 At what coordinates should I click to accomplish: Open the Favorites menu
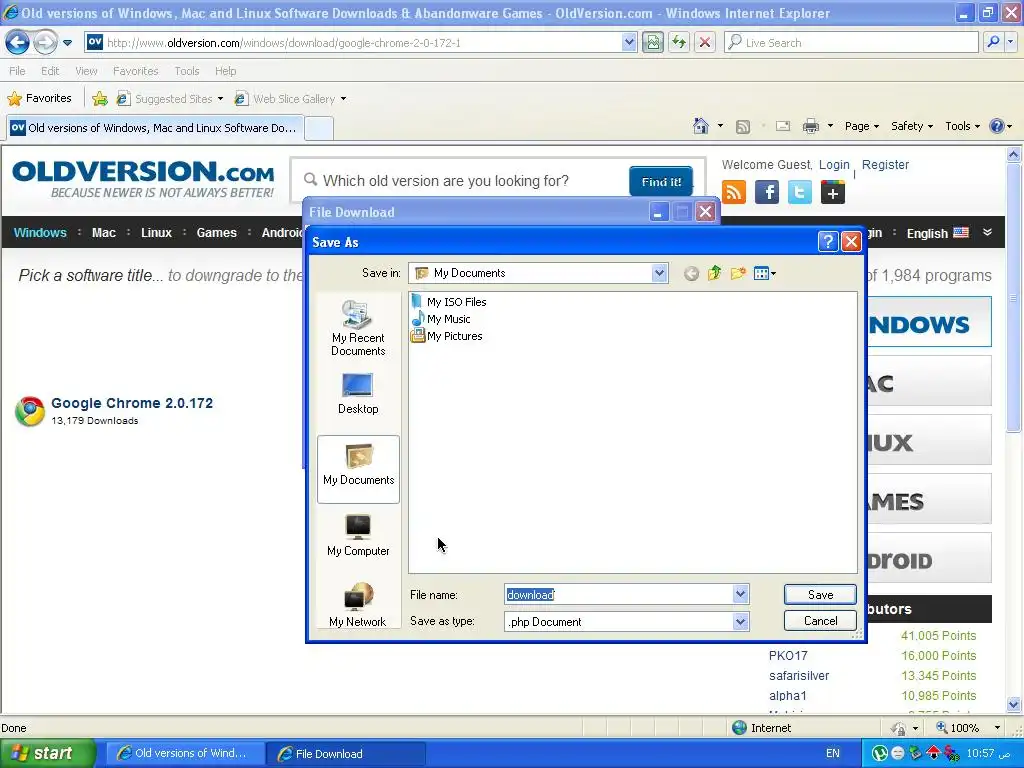[x=135, y=71]
